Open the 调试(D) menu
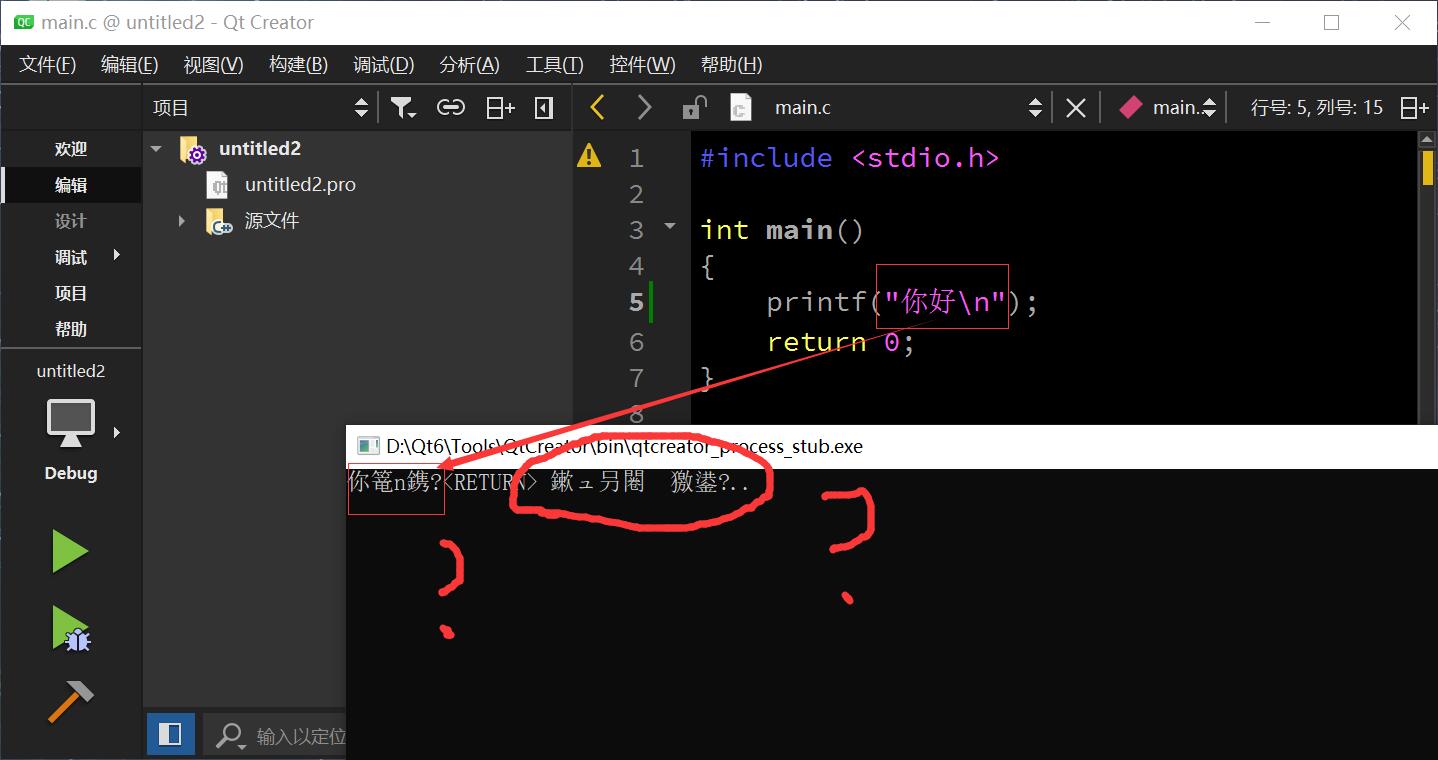The image size is (1438, 760). click(384, 65)
